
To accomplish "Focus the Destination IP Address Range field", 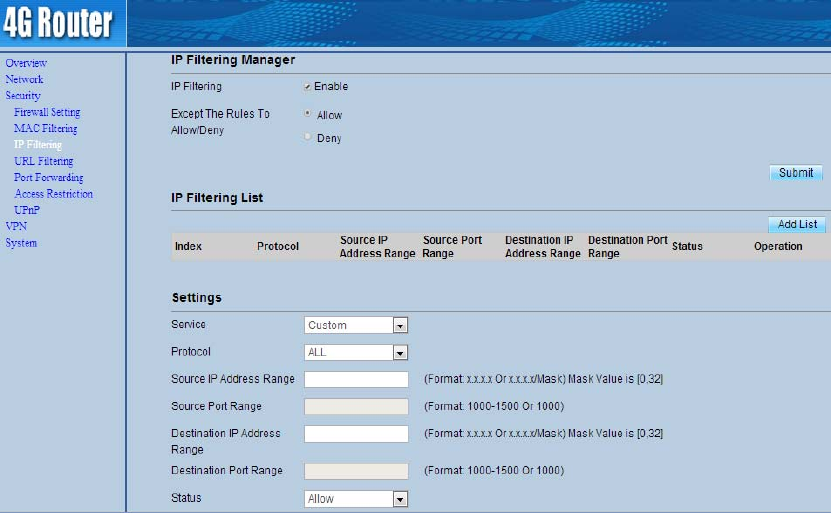I will click(x=356, y=434).
